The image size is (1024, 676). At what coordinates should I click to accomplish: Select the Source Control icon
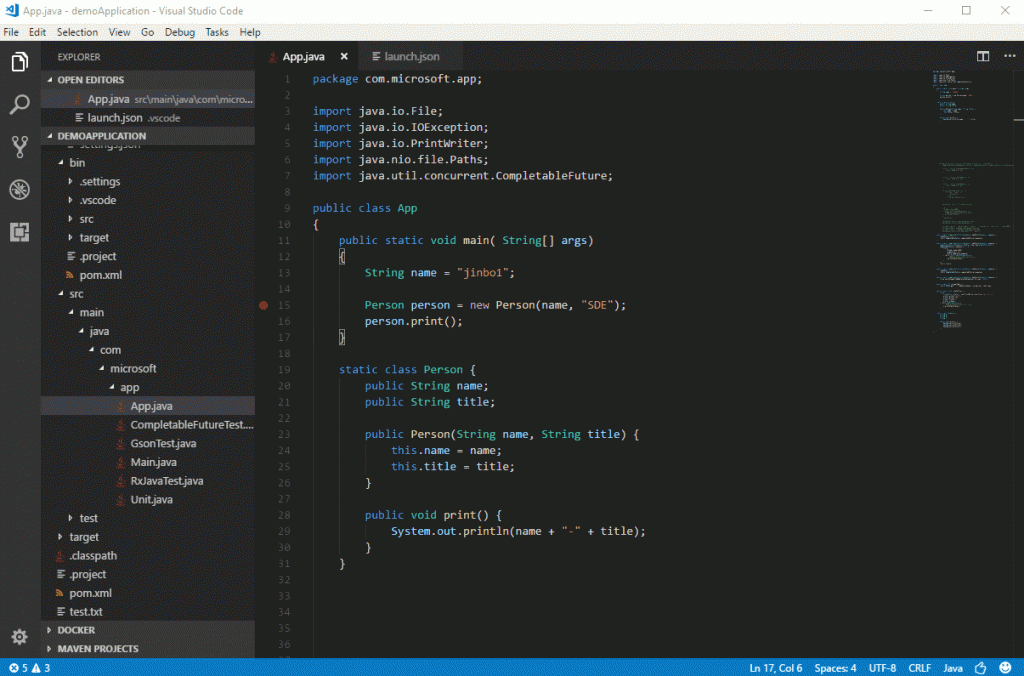tap(18, 146)
